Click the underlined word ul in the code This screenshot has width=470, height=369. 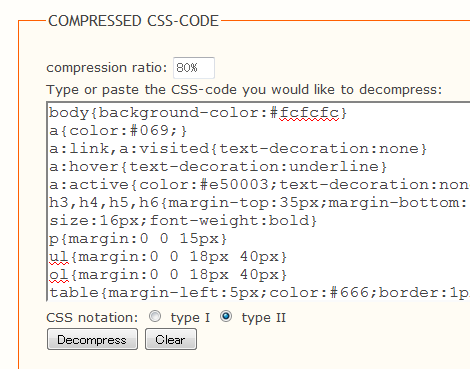(59, 257)
